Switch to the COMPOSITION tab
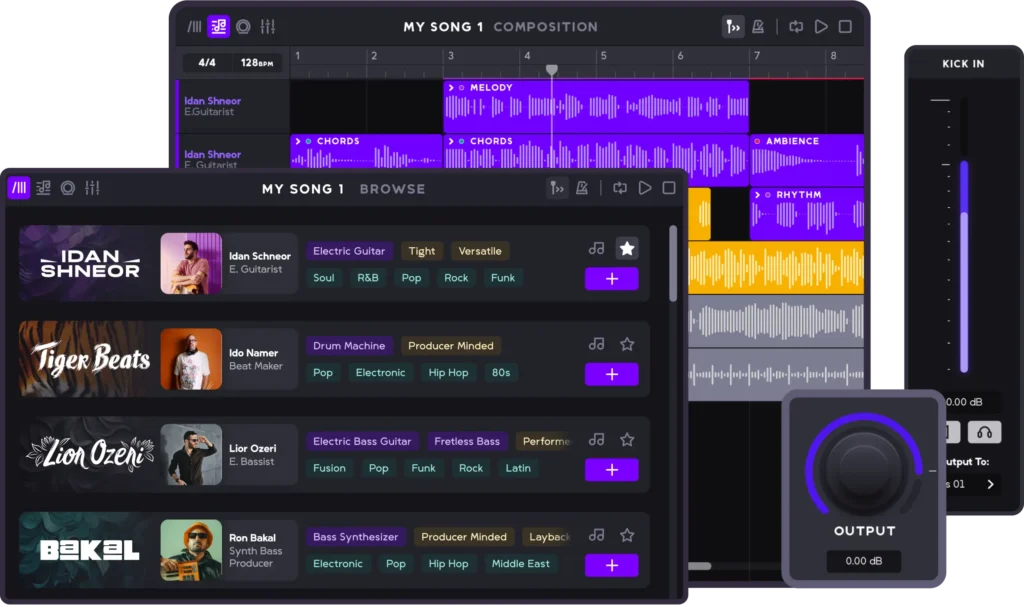 tap(546, 27)
